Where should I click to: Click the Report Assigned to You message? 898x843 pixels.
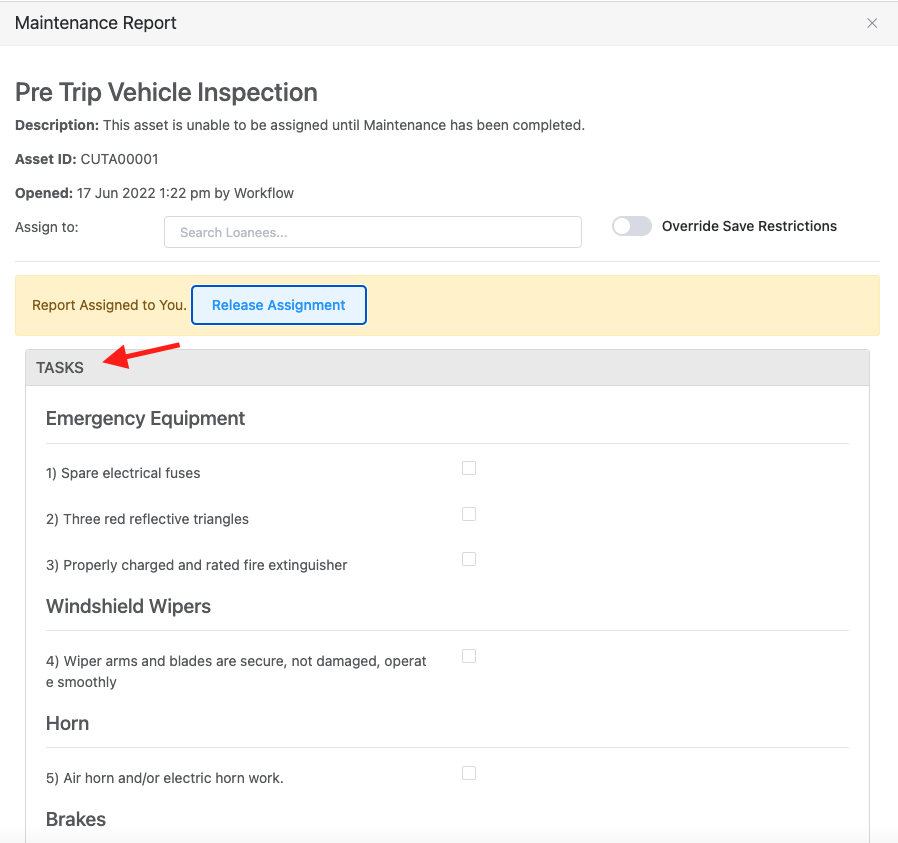click(x=109, y=305)
